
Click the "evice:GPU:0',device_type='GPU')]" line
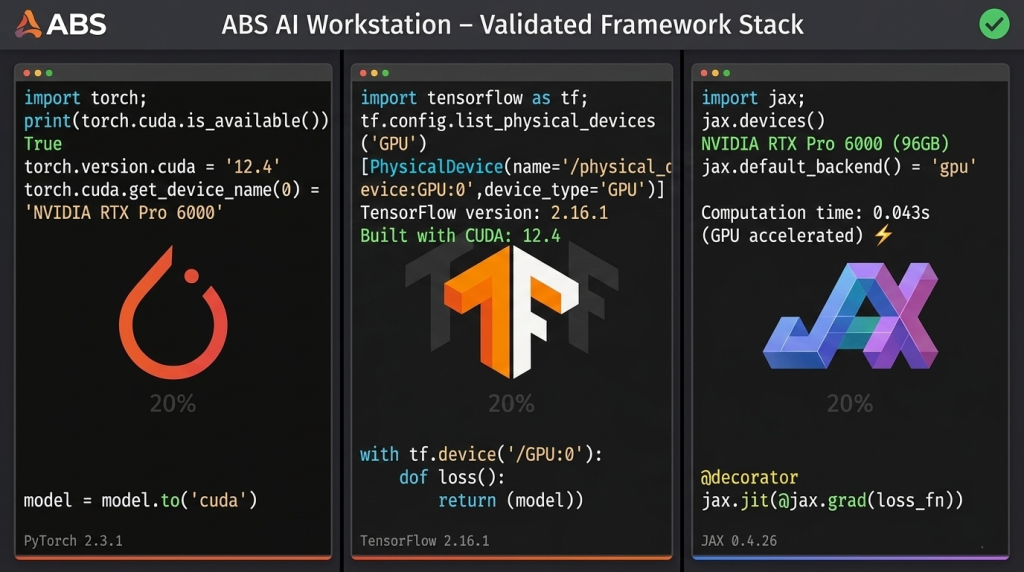[512, 190]
